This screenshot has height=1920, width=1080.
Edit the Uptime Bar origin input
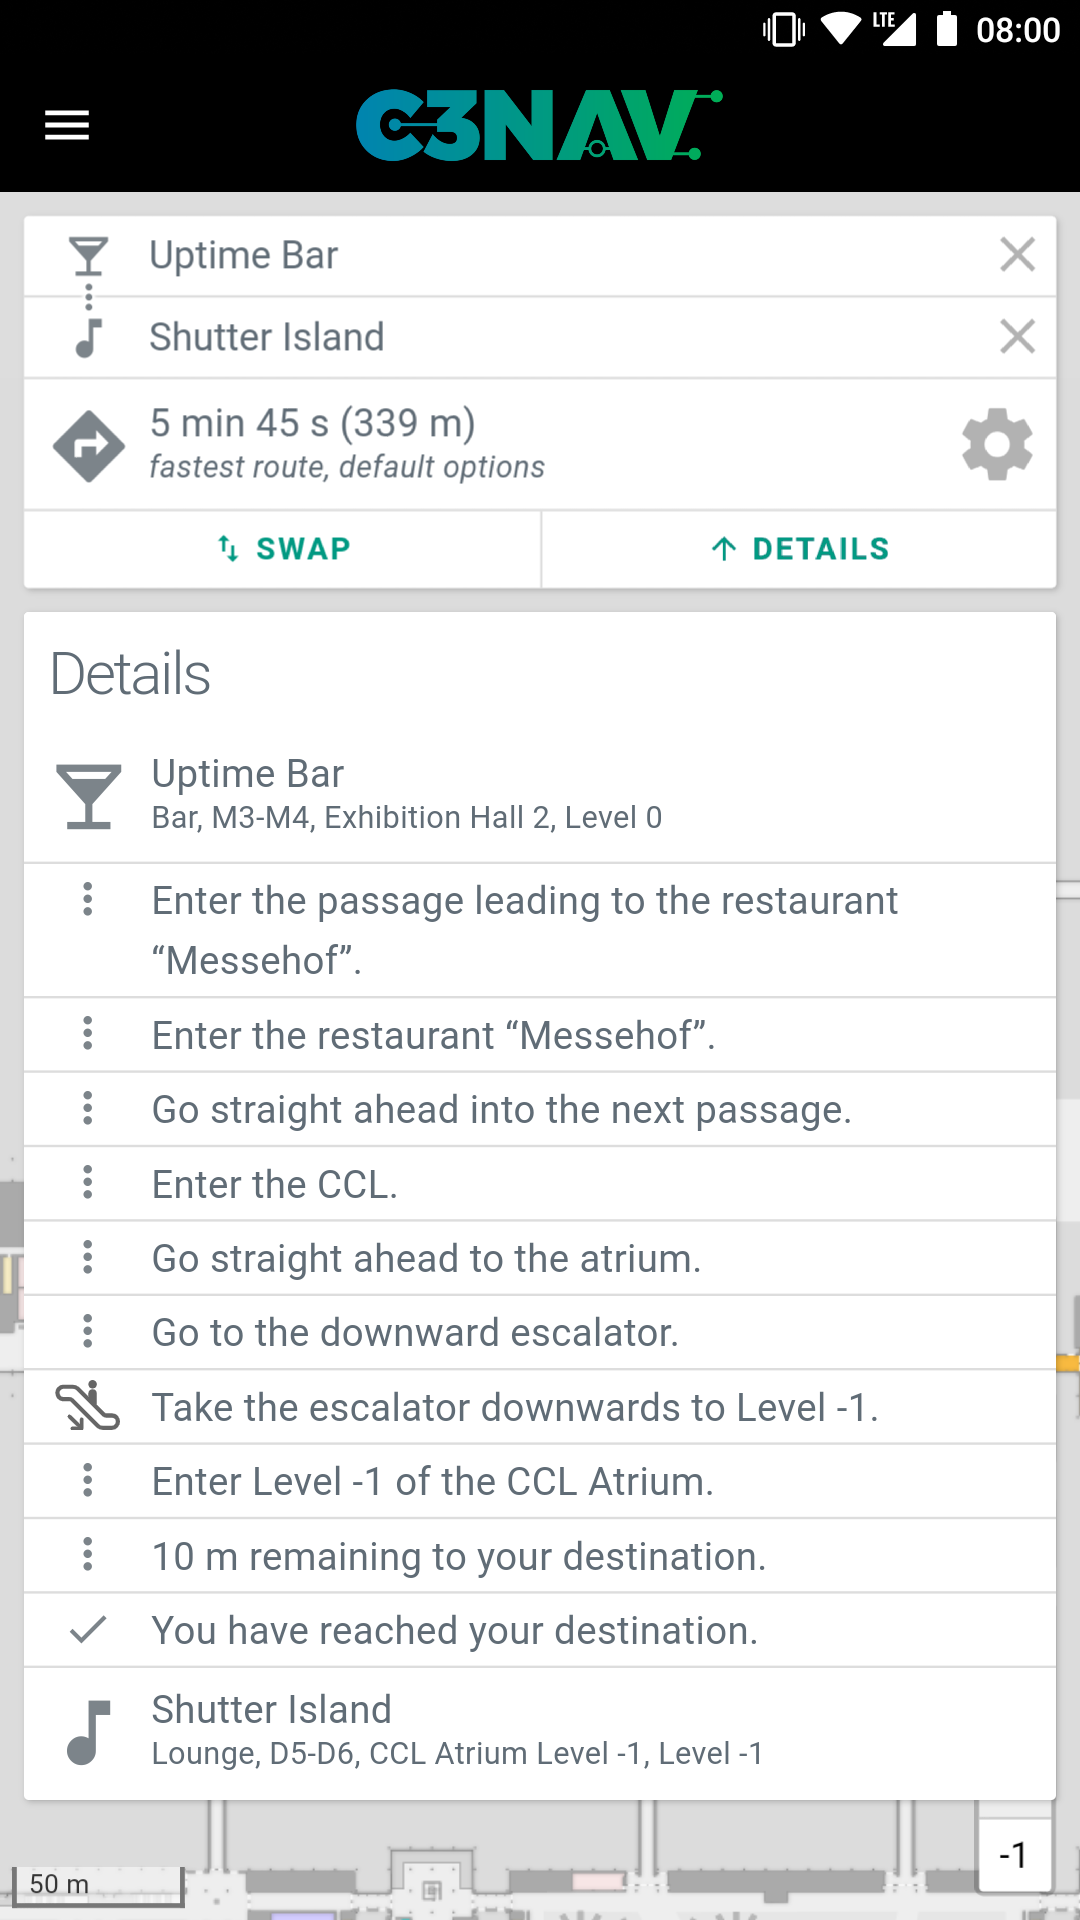tap(560, 256)
